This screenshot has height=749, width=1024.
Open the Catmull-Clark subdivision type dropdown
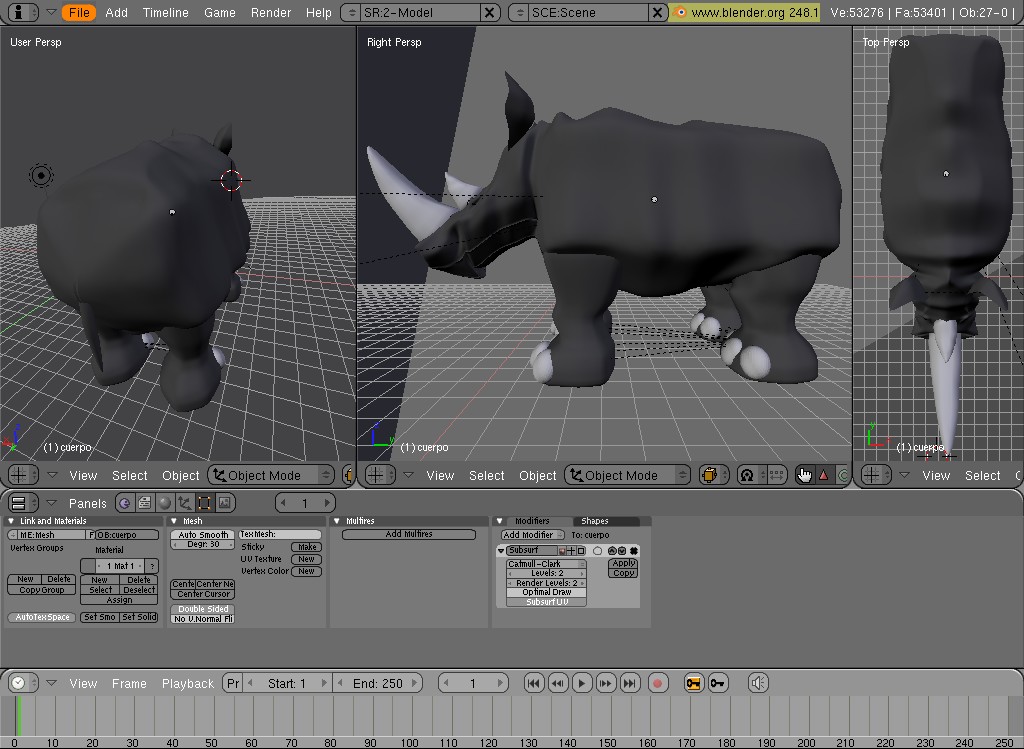coord(547,564)
